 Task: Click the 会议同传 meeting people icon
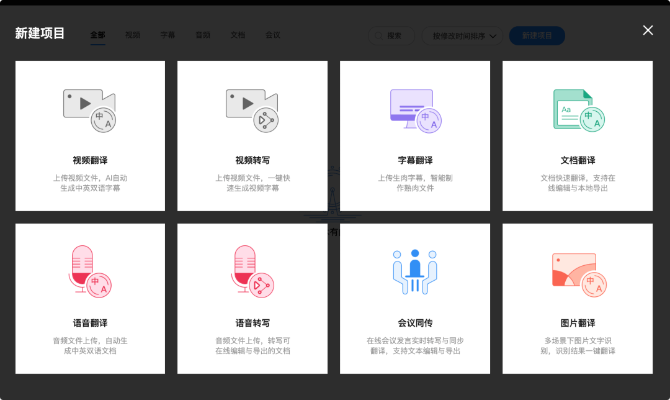coord(415,270)
